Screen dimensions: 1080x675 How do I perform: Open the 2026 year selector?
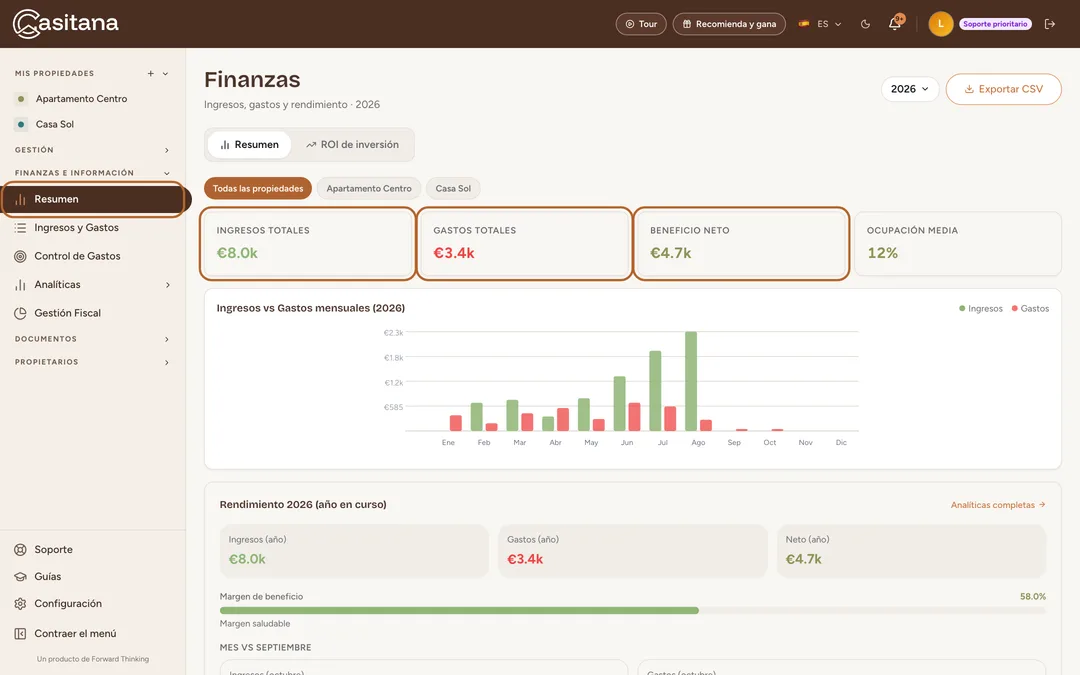click(x=910, y=89)
